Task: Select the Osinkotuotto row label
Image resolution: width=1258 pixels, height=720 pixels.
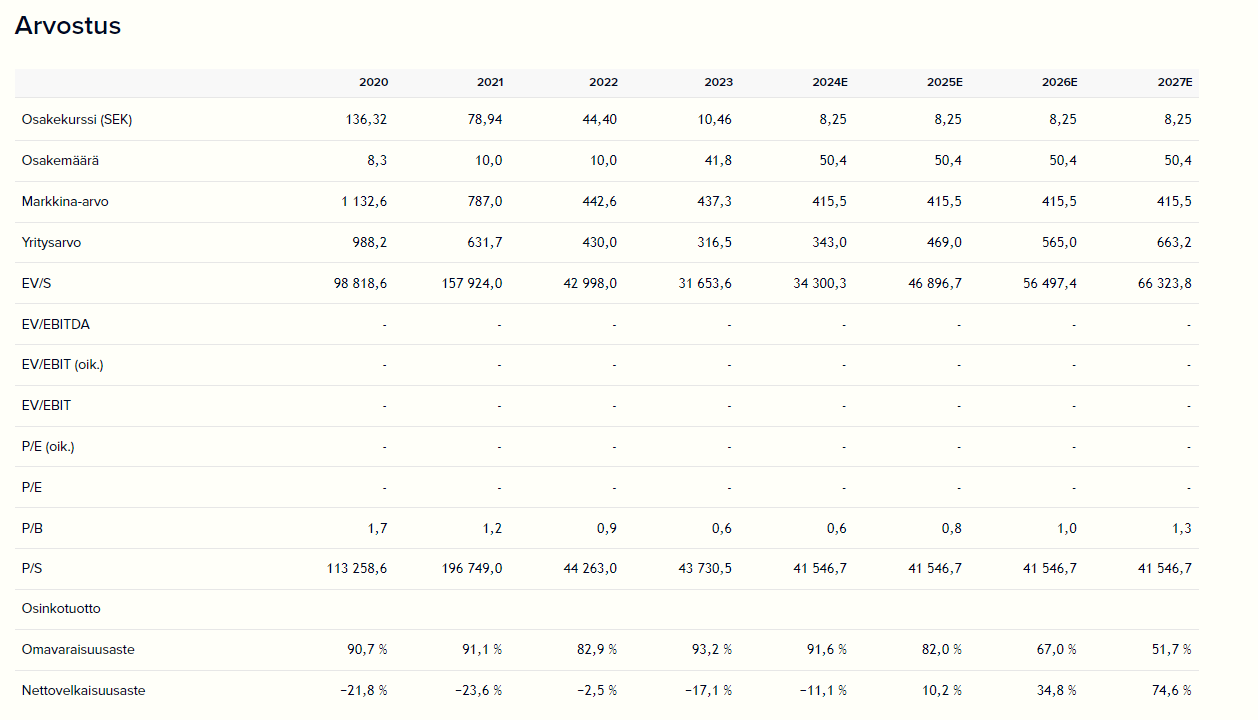Action: 61,608
